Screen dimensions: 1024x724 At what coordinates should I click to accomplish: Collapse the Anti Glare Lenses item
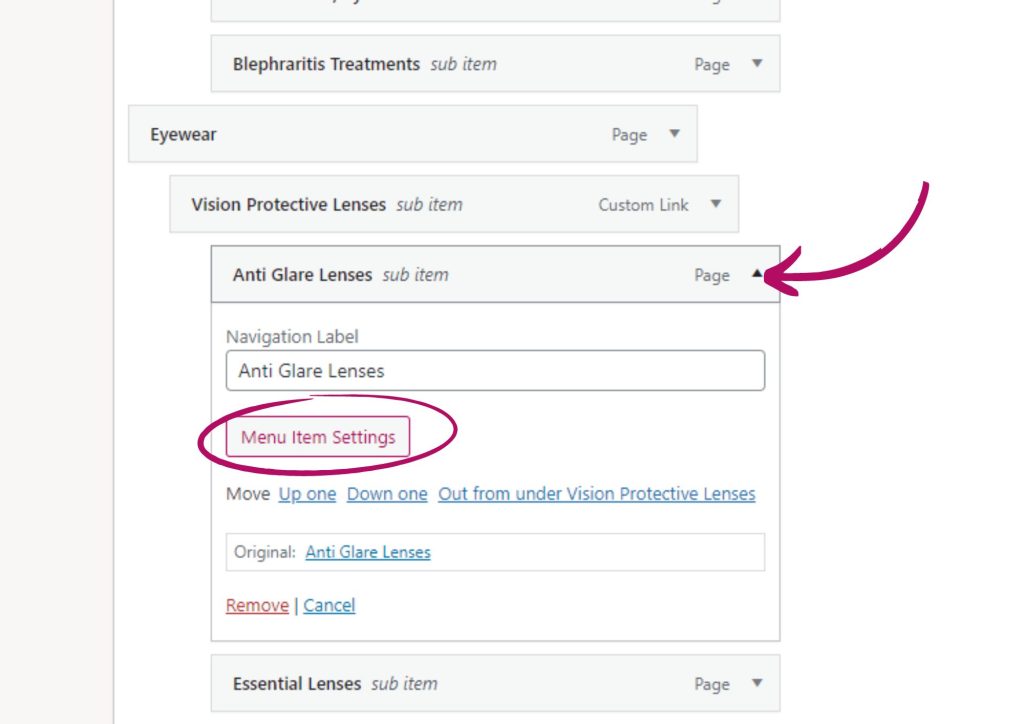click(x=757, y=274)
